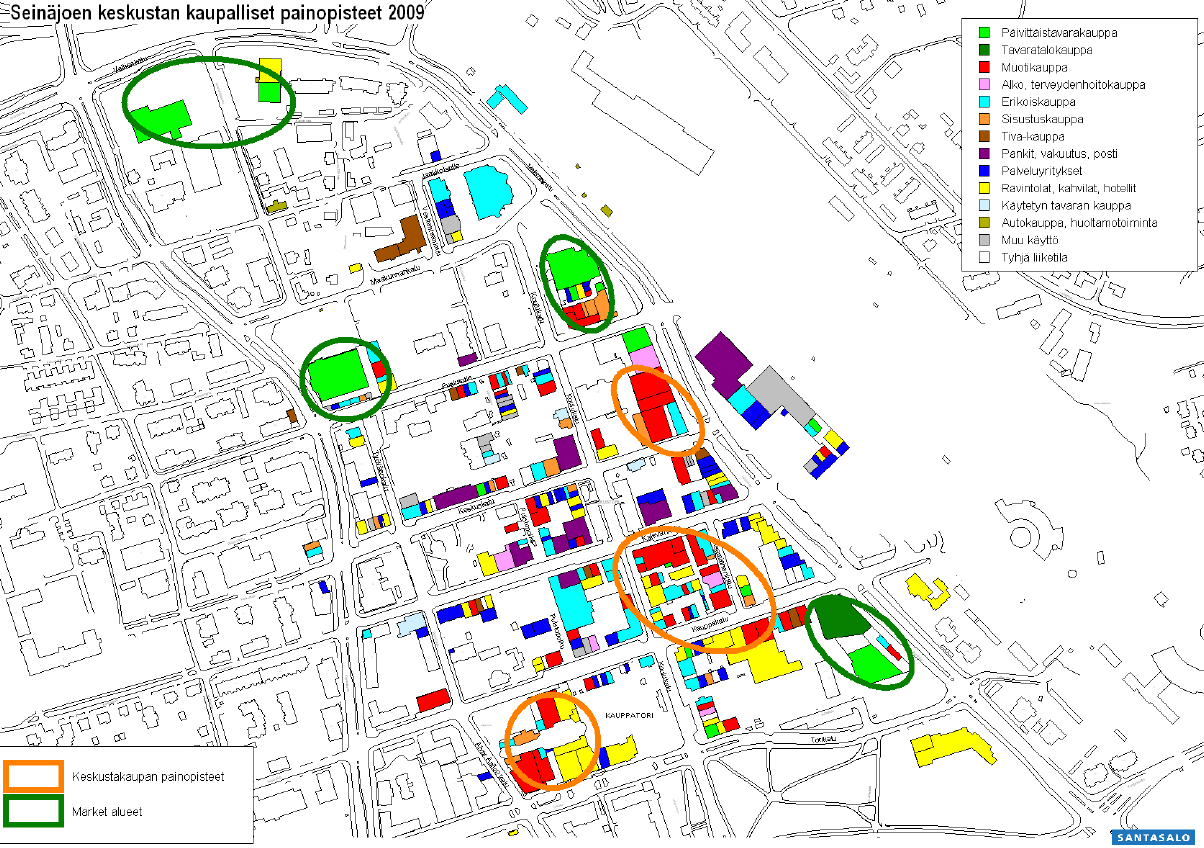This screenshot has width=1204, height=848.
Task: Click the orange Sisustuskauppa legend swatch
Action: click(984, 119)
